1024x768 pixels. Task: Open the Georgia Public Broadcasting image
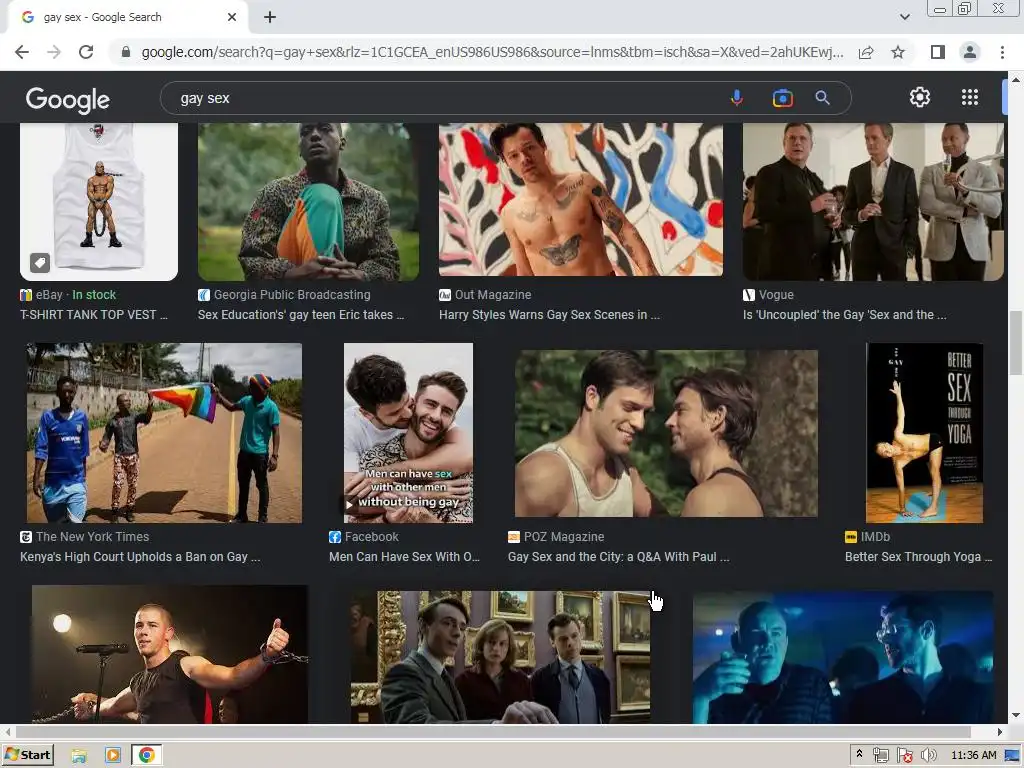[x=308, y=202]
